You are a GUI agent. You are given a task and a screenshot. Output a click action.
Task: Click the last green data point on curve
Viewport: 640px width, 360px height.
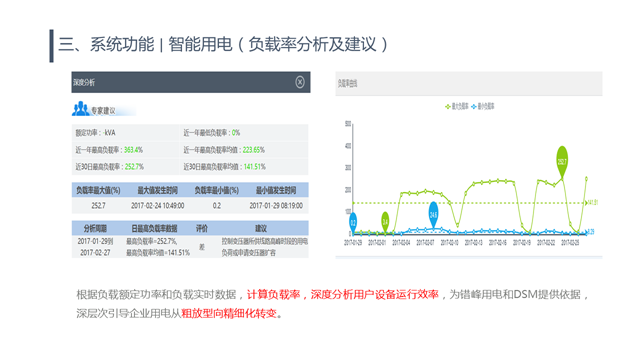pyautogui.click(x=587, y=178)
